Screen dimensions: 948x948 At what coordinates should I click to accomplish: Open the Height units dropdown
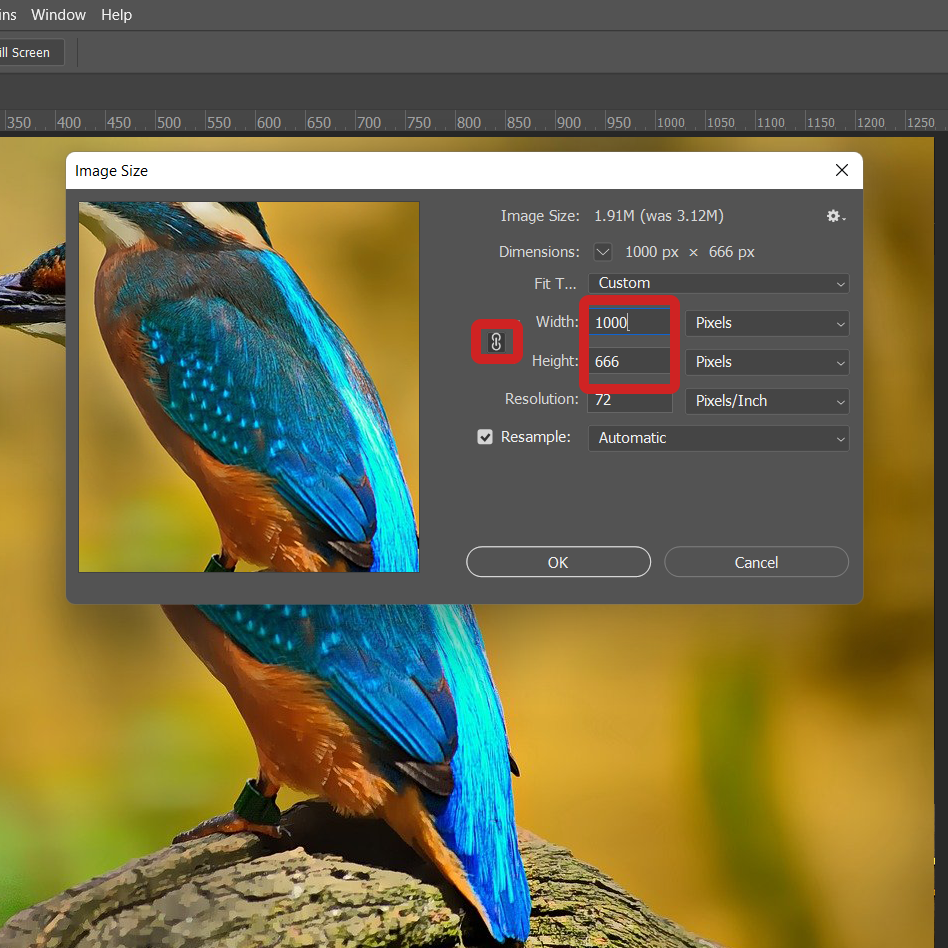coord(767,362)
